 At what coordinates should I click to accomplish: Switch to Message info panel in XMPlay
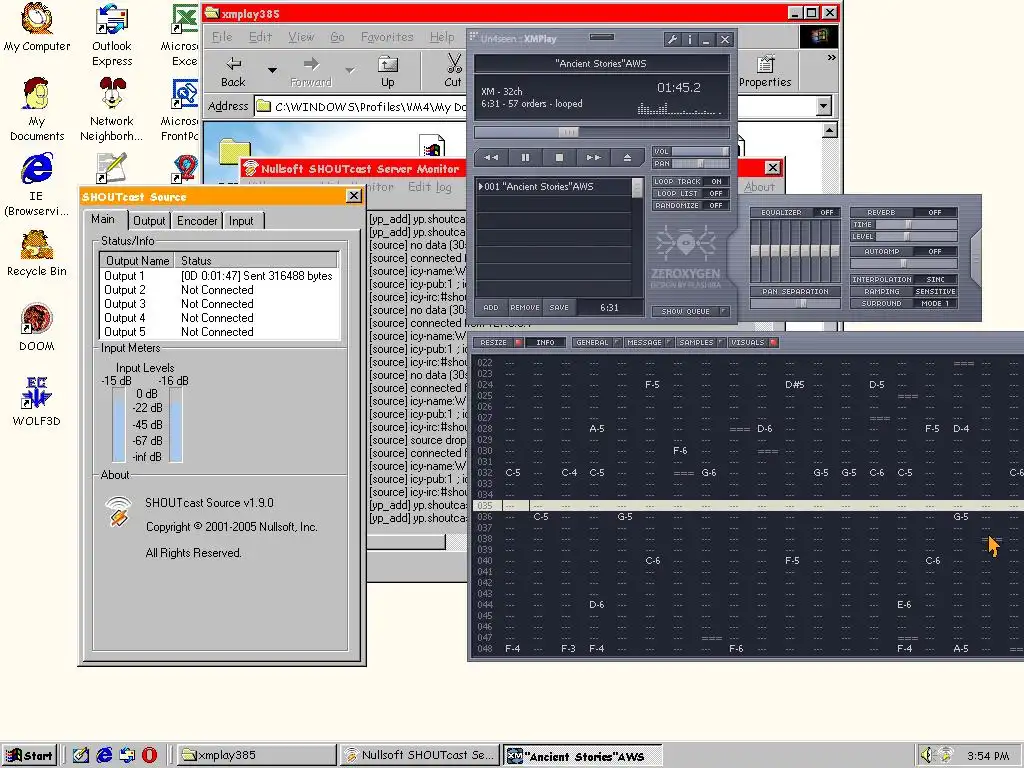click(x=648, y=342)
